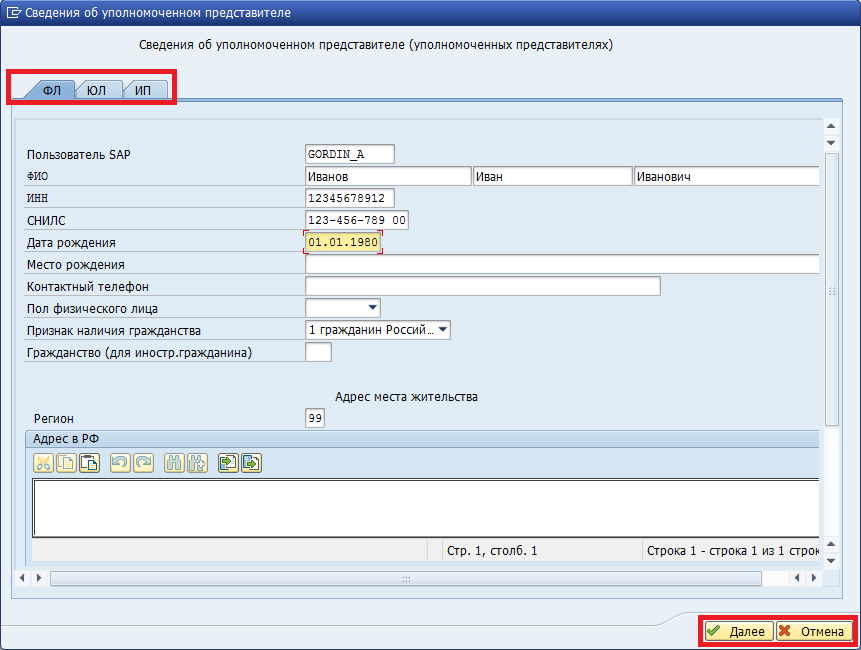This screenshot has height=650, width=861.
Task: Click the Find Next binoculars-plus icon
Action: coord(197,462)
